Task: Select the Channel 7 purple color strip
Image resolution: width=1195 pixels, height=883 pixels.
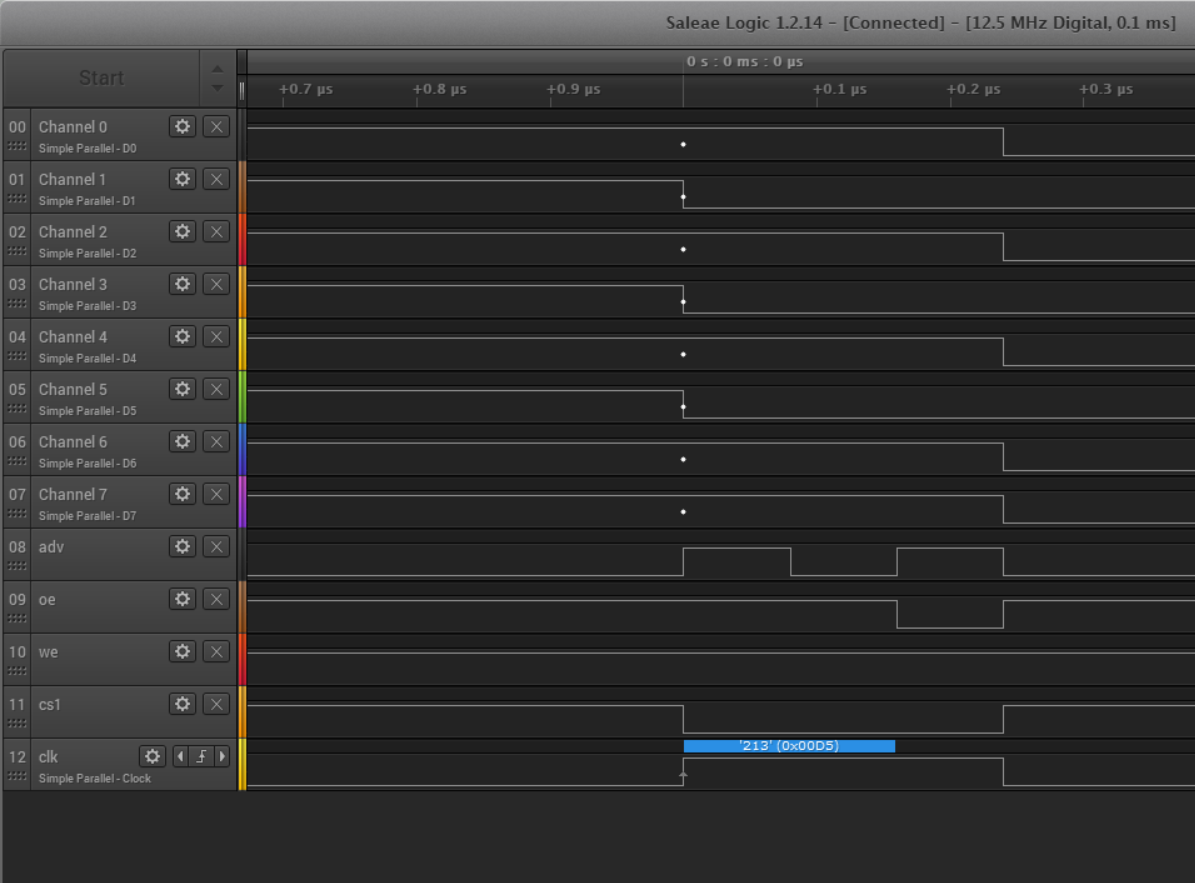Action: click(x=242, y=502)
